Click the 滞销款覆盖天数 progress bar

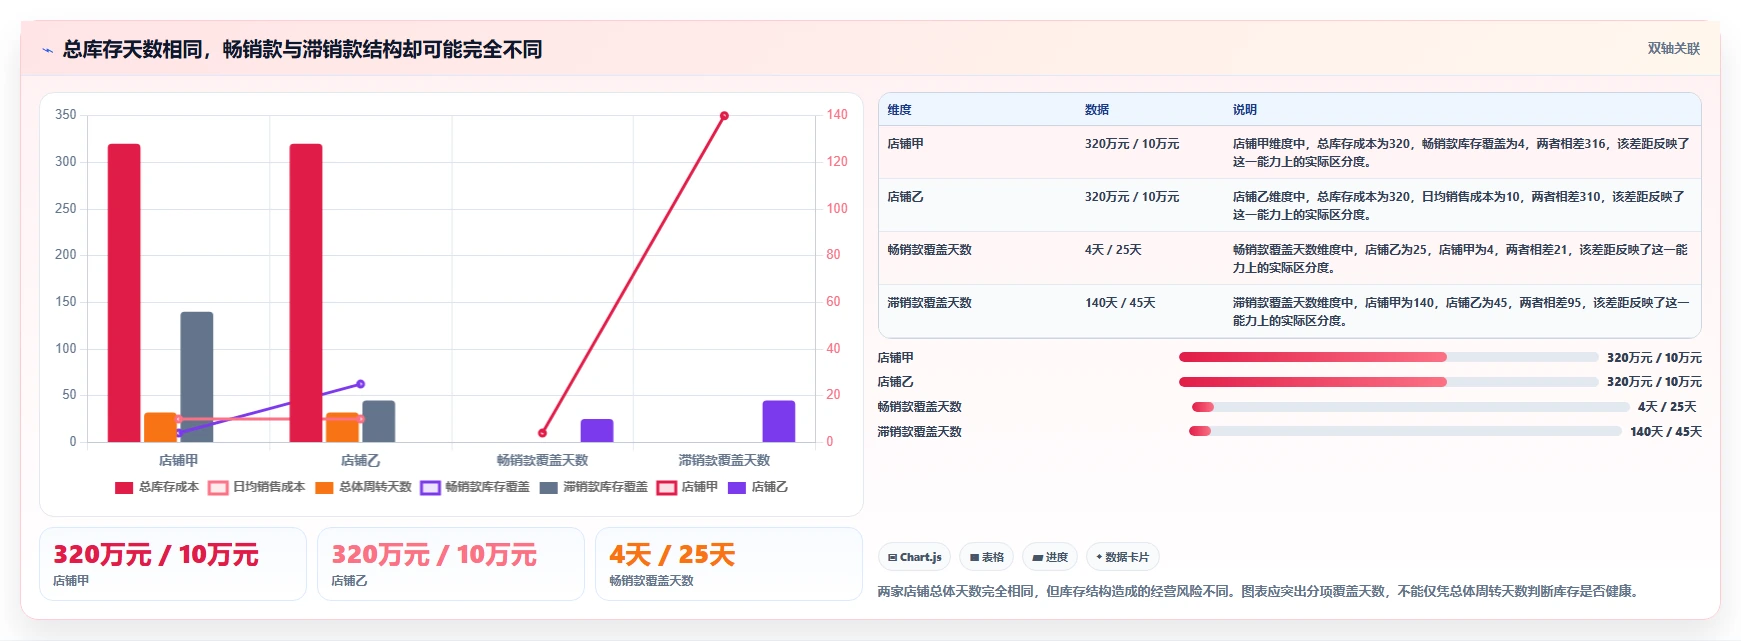pyautogui.click(x=1404, y=431)
